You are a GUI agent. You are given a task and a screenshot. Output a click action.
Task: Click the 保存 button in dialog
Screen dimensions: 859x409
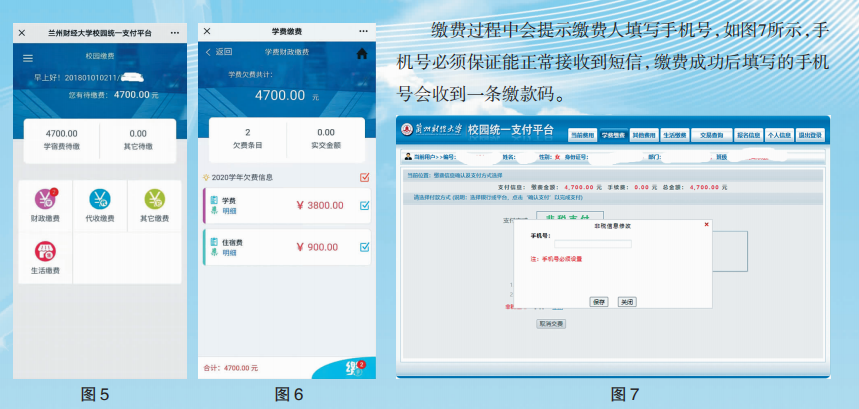(599, 301)
